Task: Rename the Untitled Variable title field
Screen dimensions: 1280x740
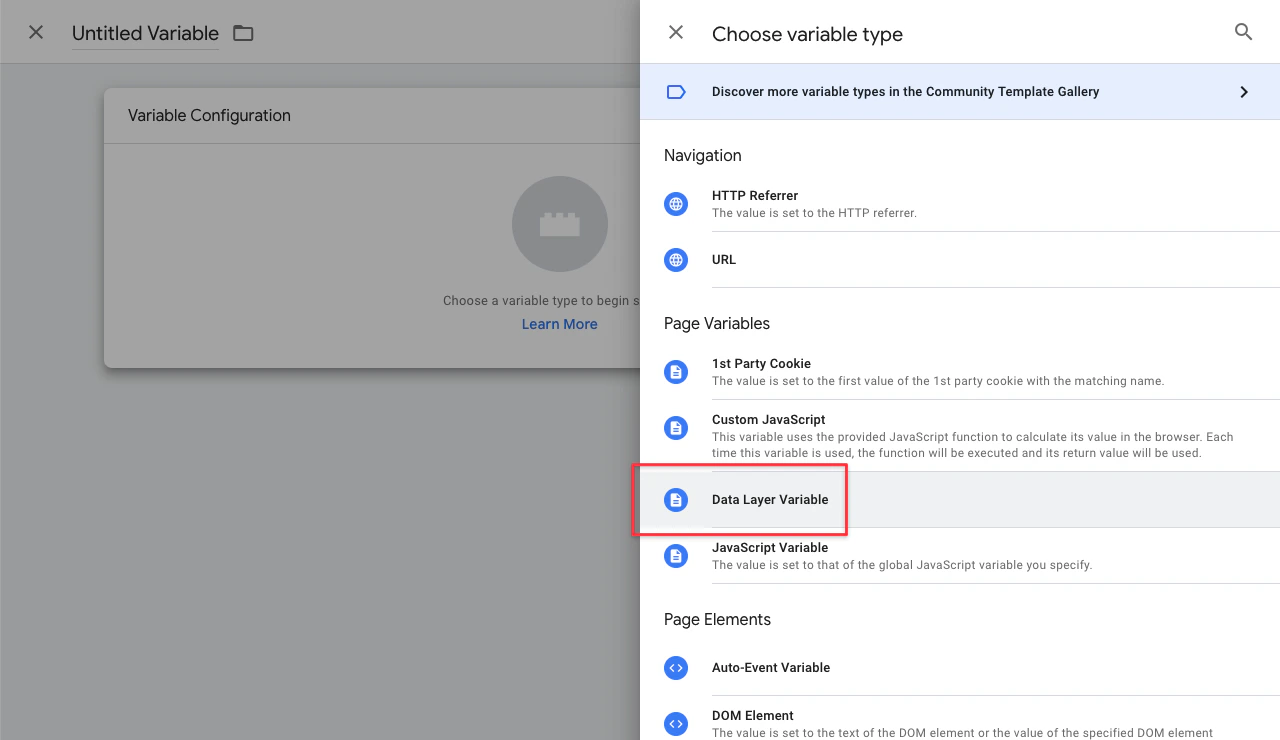Action: click(144, 33)
